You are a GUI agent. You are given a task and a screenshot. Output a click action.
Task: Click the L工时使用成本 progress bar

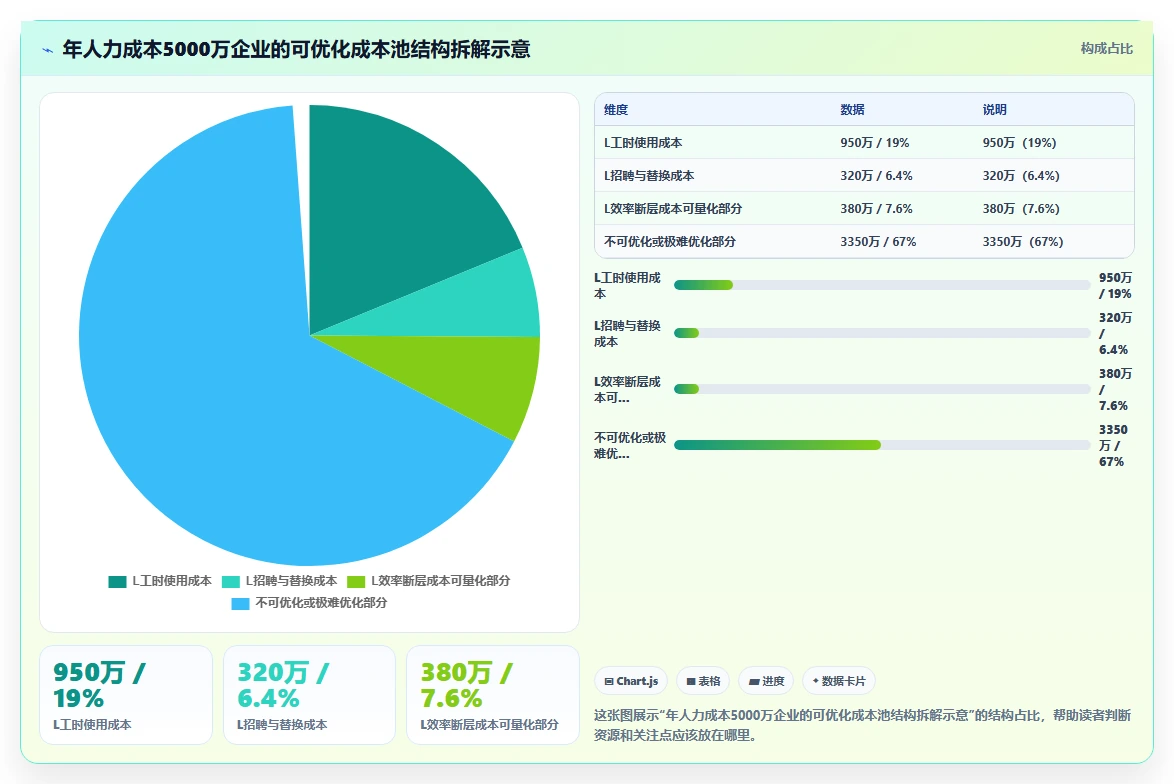(882, 285)
